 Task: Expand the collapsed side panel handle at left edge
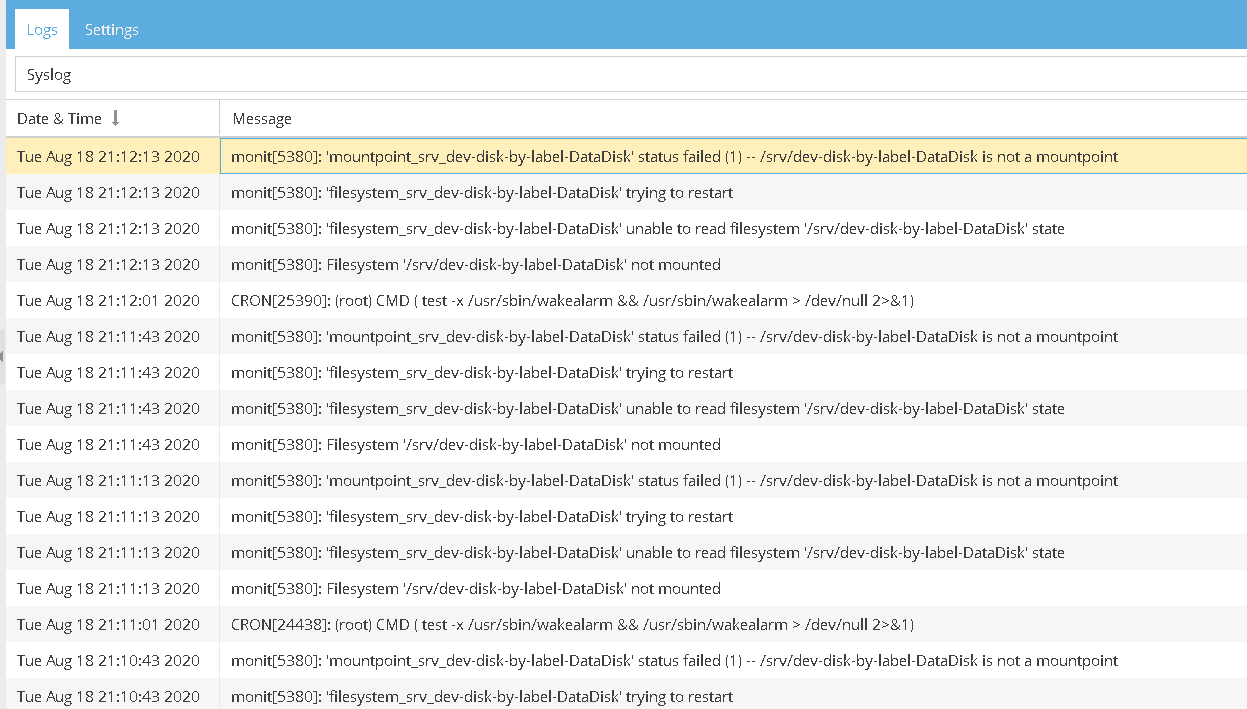2,356
